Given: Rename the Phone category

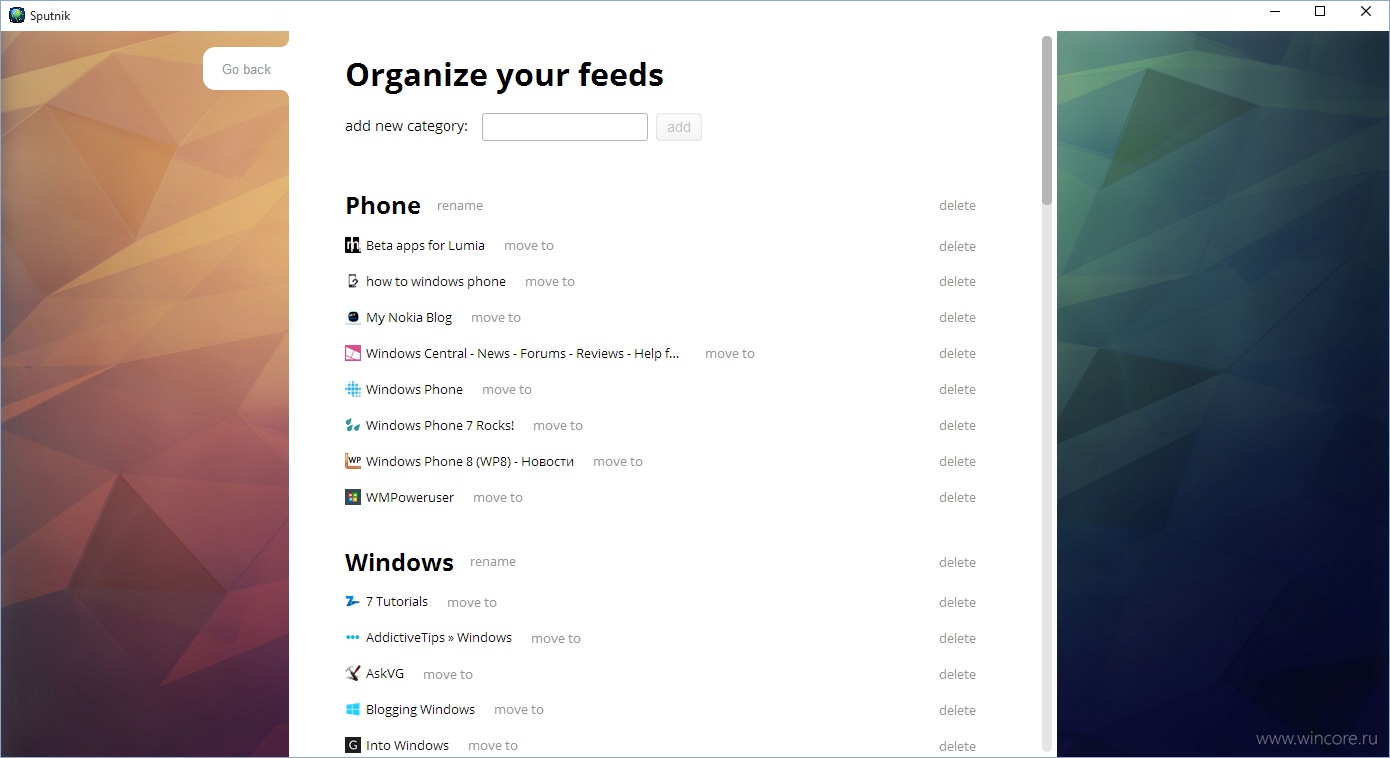Looking at the screenshot, I should pos(460,206).
